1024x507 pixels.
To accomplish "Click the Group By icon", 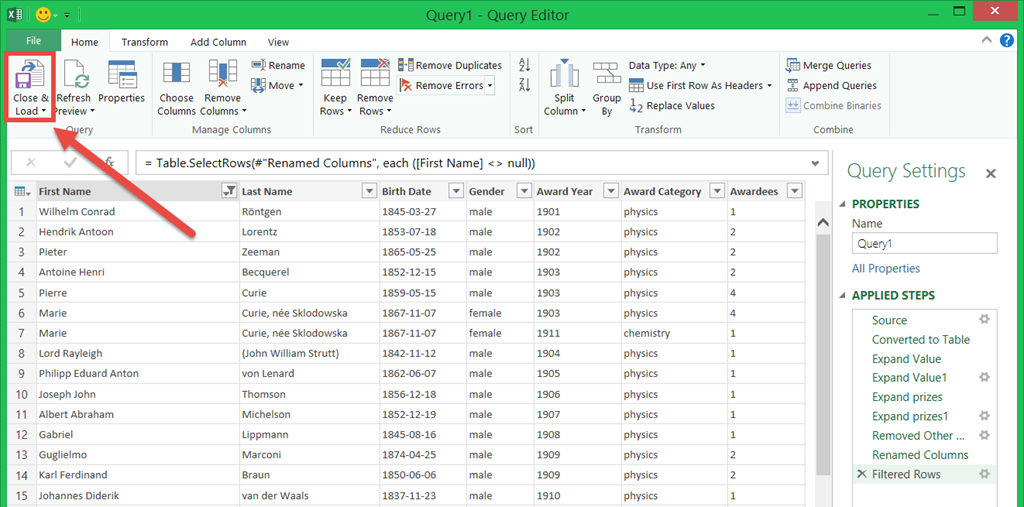I will click(x=606, y=78).
